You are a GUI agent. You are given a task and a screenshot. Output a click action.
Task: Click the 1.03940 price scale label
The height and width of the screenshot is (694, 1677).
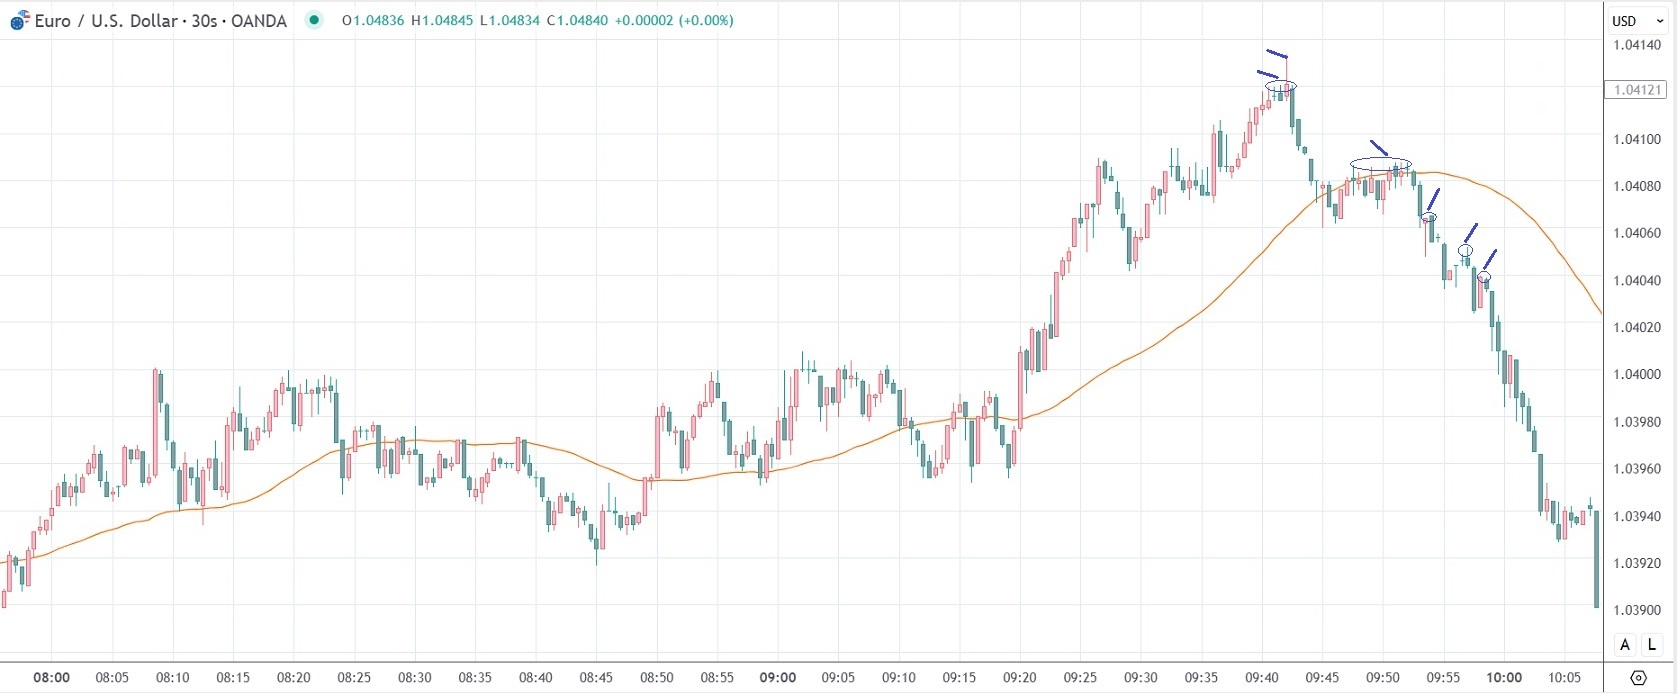click(1637, 516)
